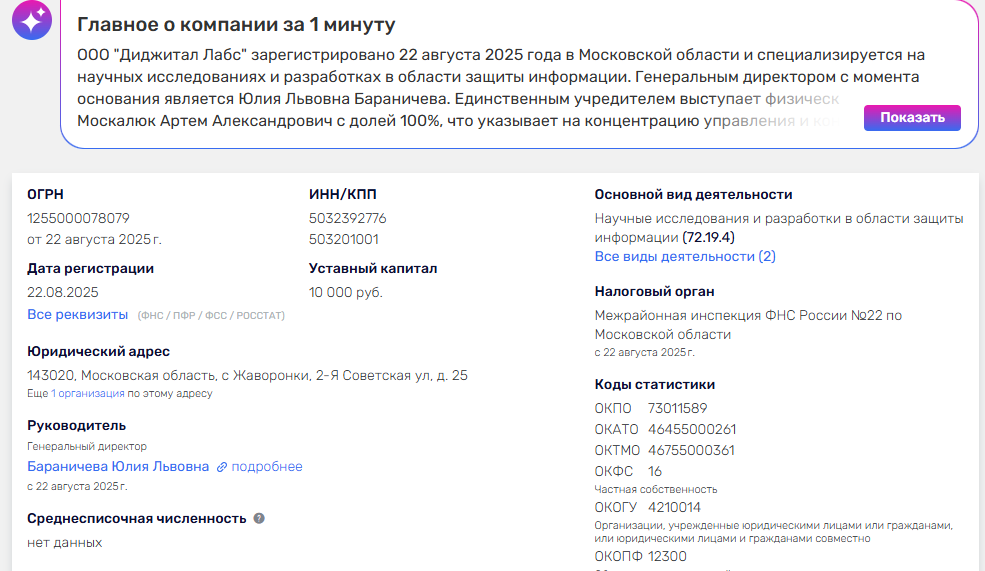The height and width of the screenshot is (571, 985).
Task: Open Все реквизиты link
Action: pyautogui.click(x=77, y=314)
